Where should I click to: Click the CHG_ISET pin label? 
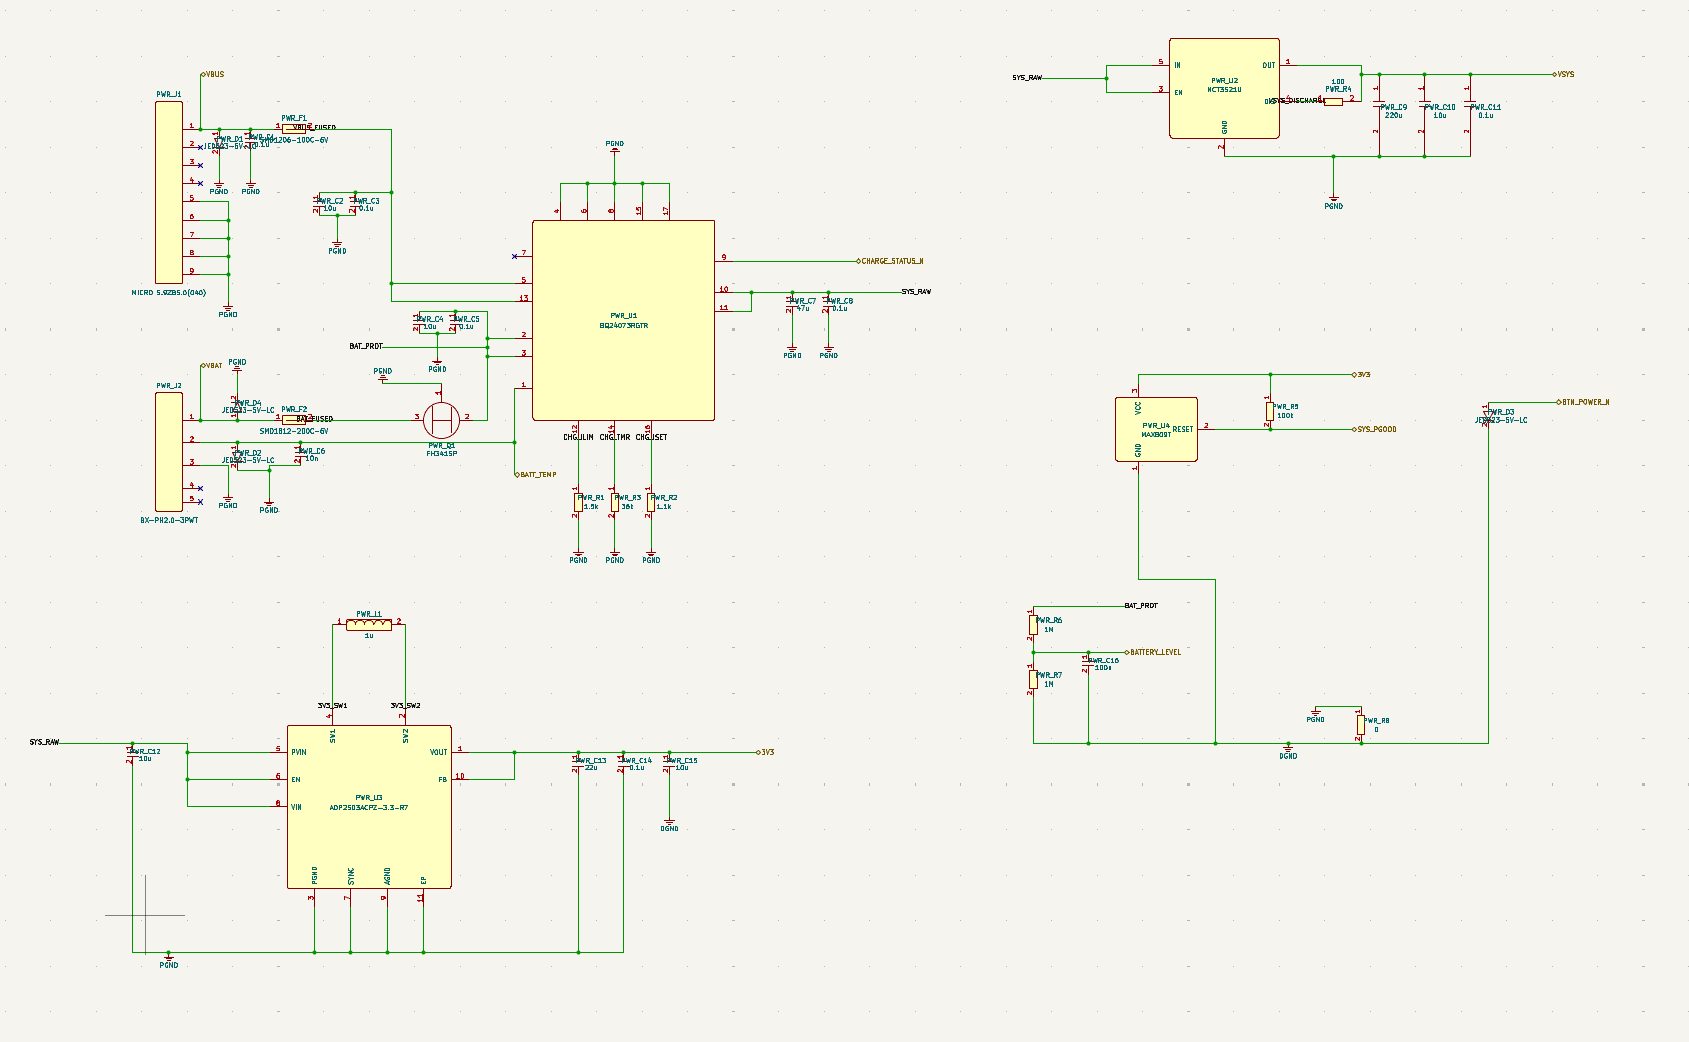tap(651, 437)
